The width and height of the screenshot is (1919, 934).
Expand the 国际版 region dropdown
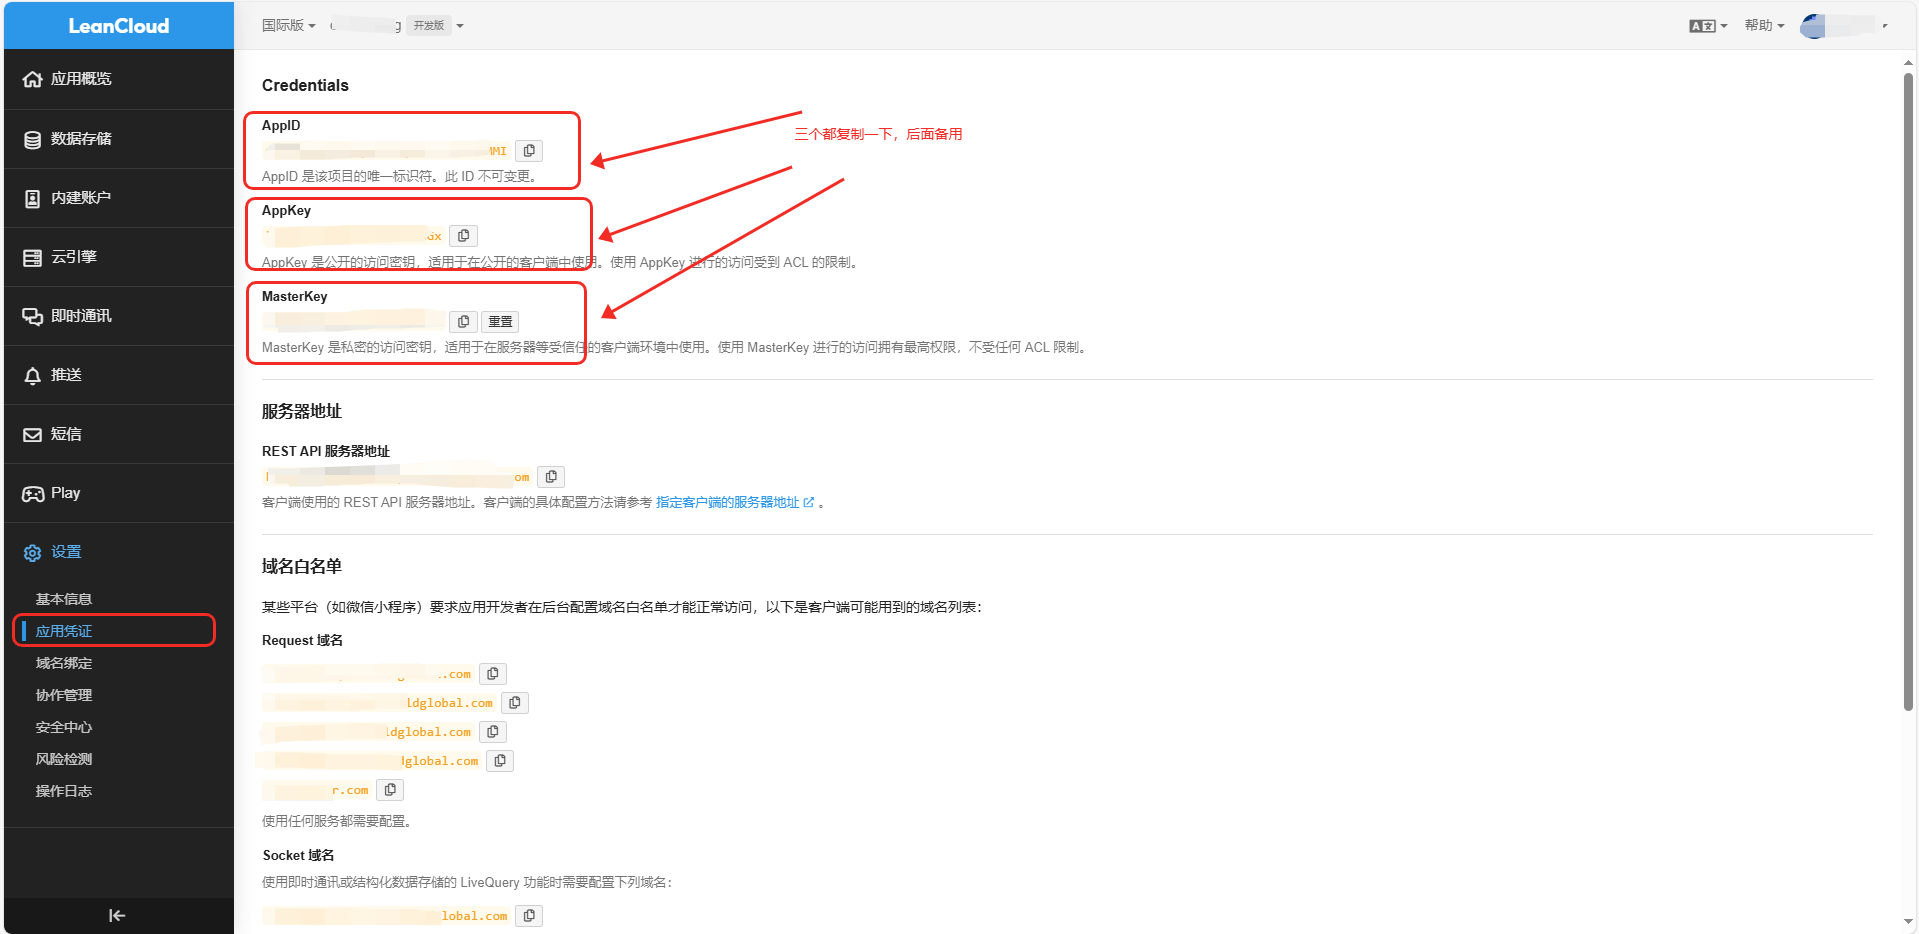[288, 26]
